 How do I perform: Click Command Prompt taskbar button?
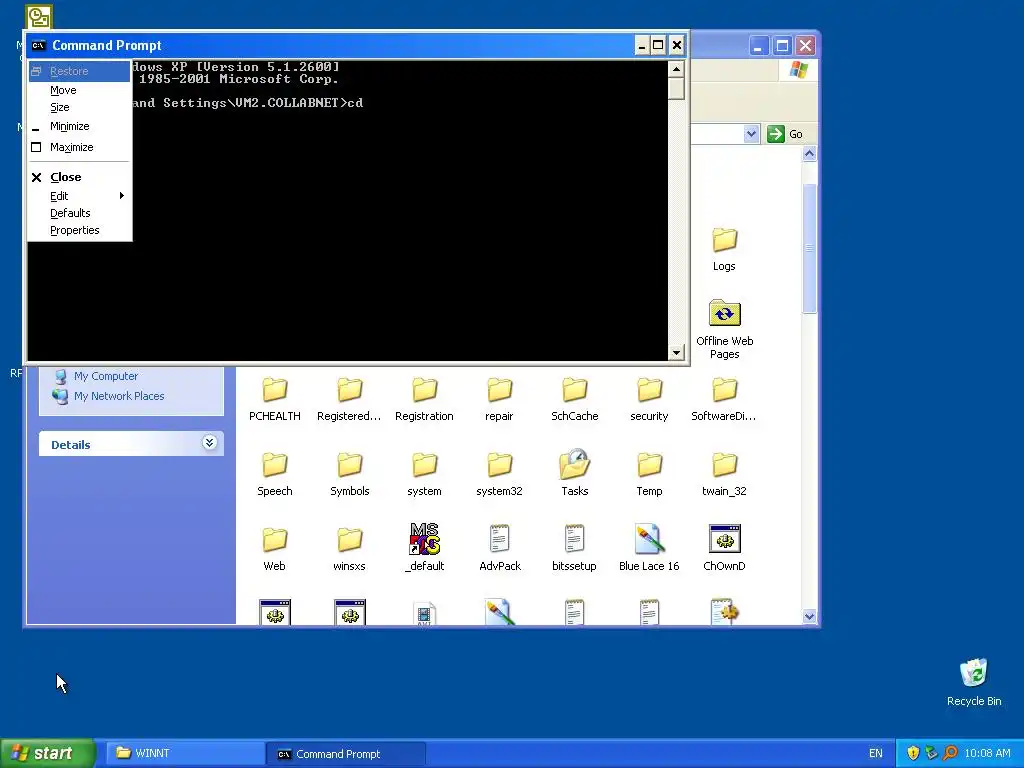(346, 754)
